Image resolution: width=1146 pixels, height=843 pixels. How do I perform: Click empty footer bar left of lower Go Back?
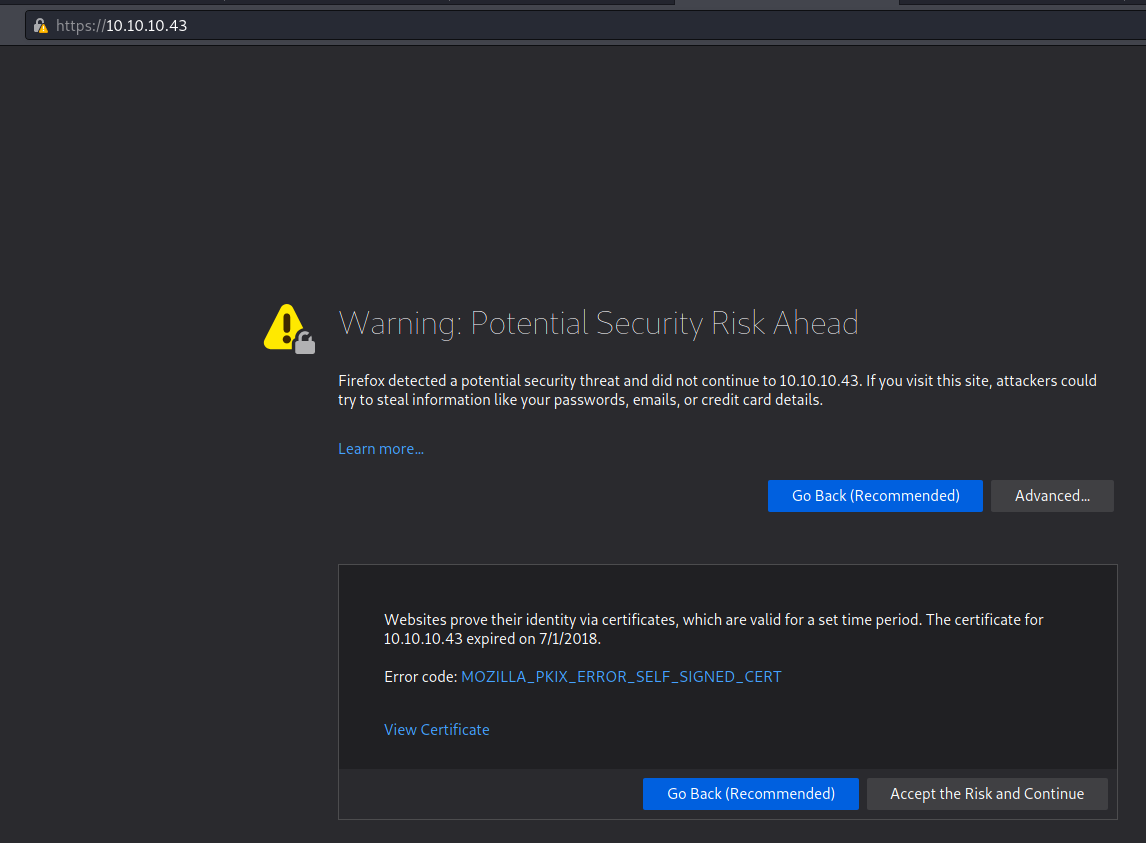pos(490,794)
